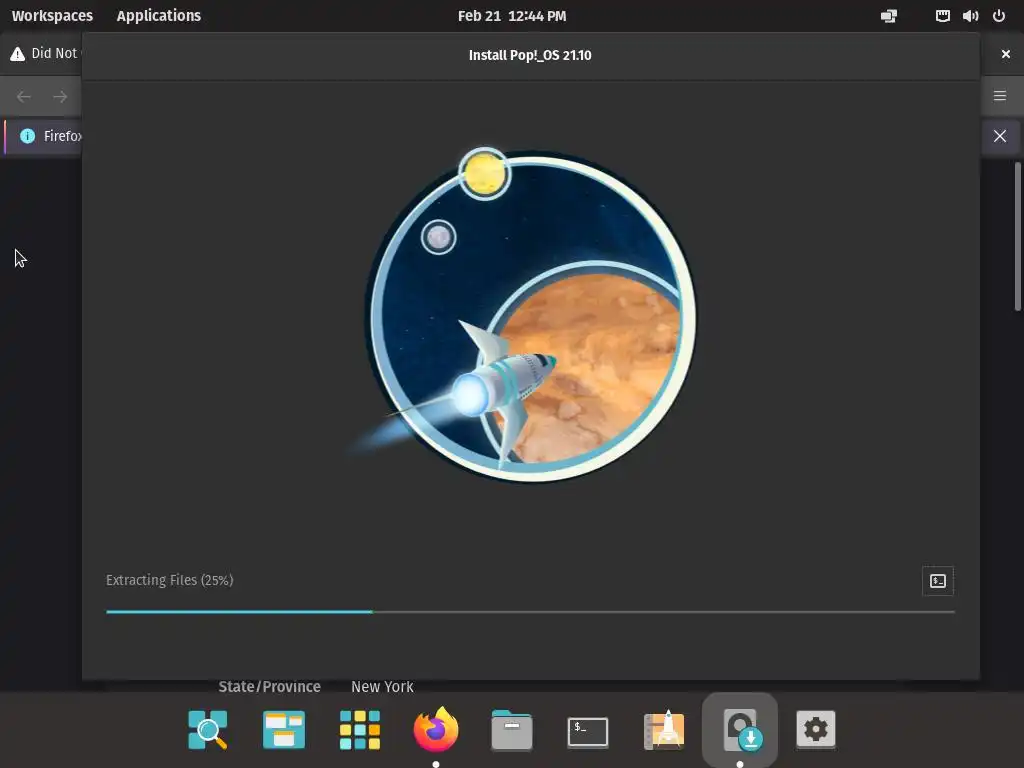Click the Extracting Files progress bar
The height and width of the screenshot is (768, 1024).
pos(530,612)
